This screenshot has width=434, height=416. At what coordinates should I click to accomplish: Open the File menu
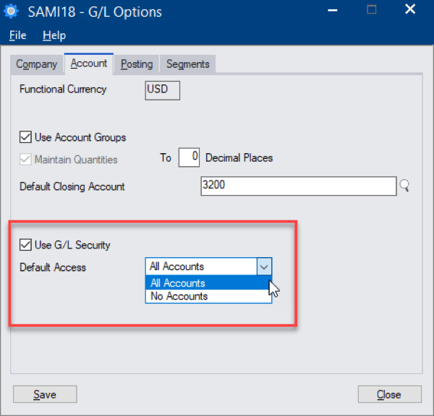coord(18,35)
